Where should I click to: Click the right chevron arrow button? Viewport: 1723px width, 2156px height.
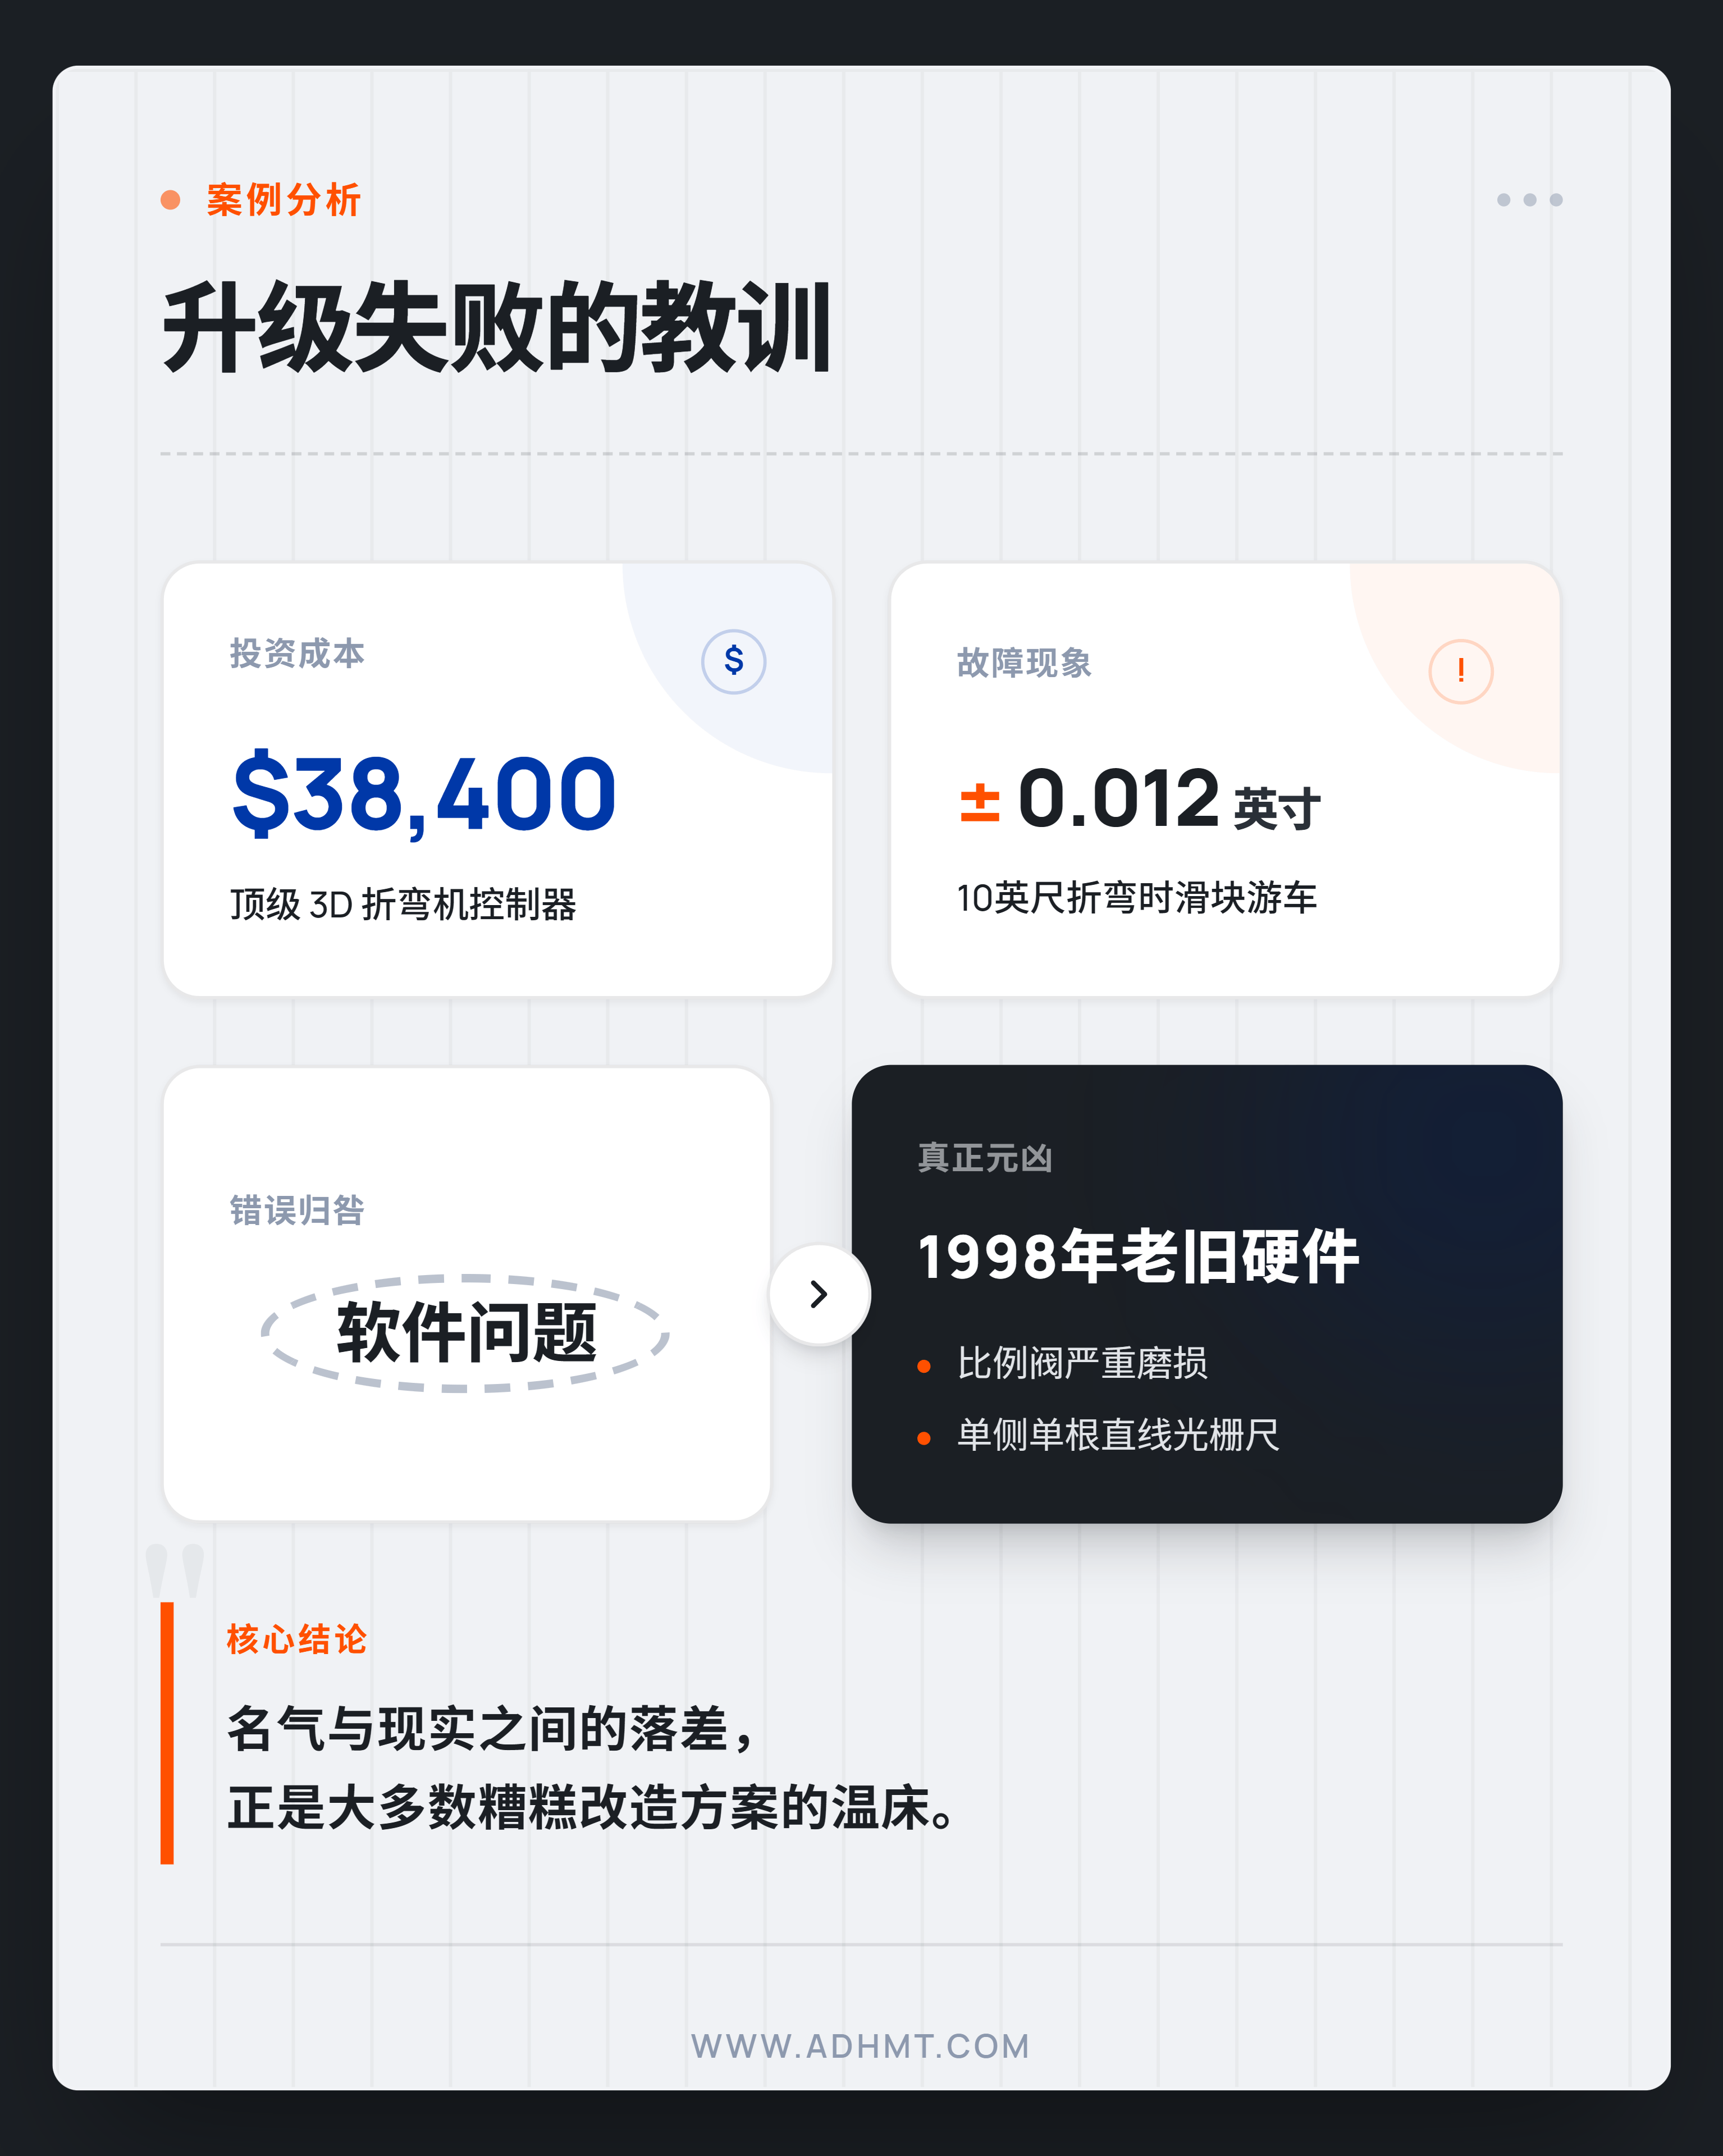point(819,1294)
